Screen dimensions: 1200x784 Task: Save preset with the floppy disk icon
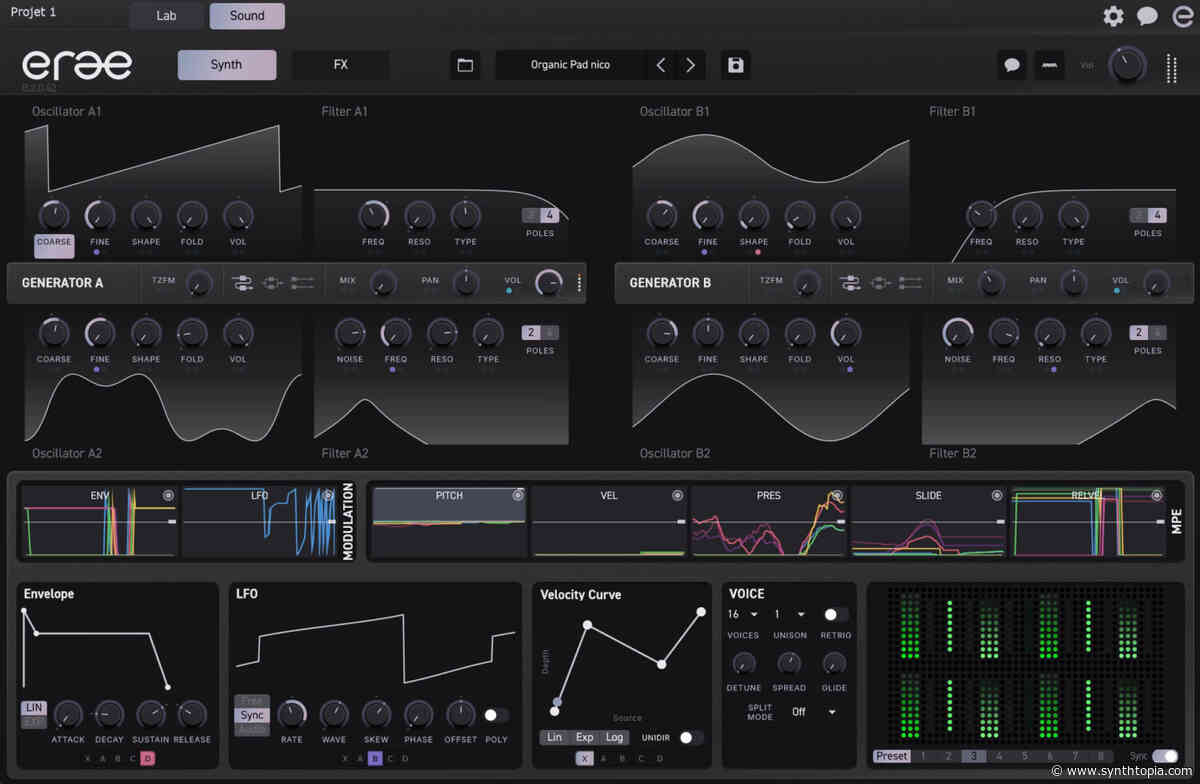pos(736,65)
